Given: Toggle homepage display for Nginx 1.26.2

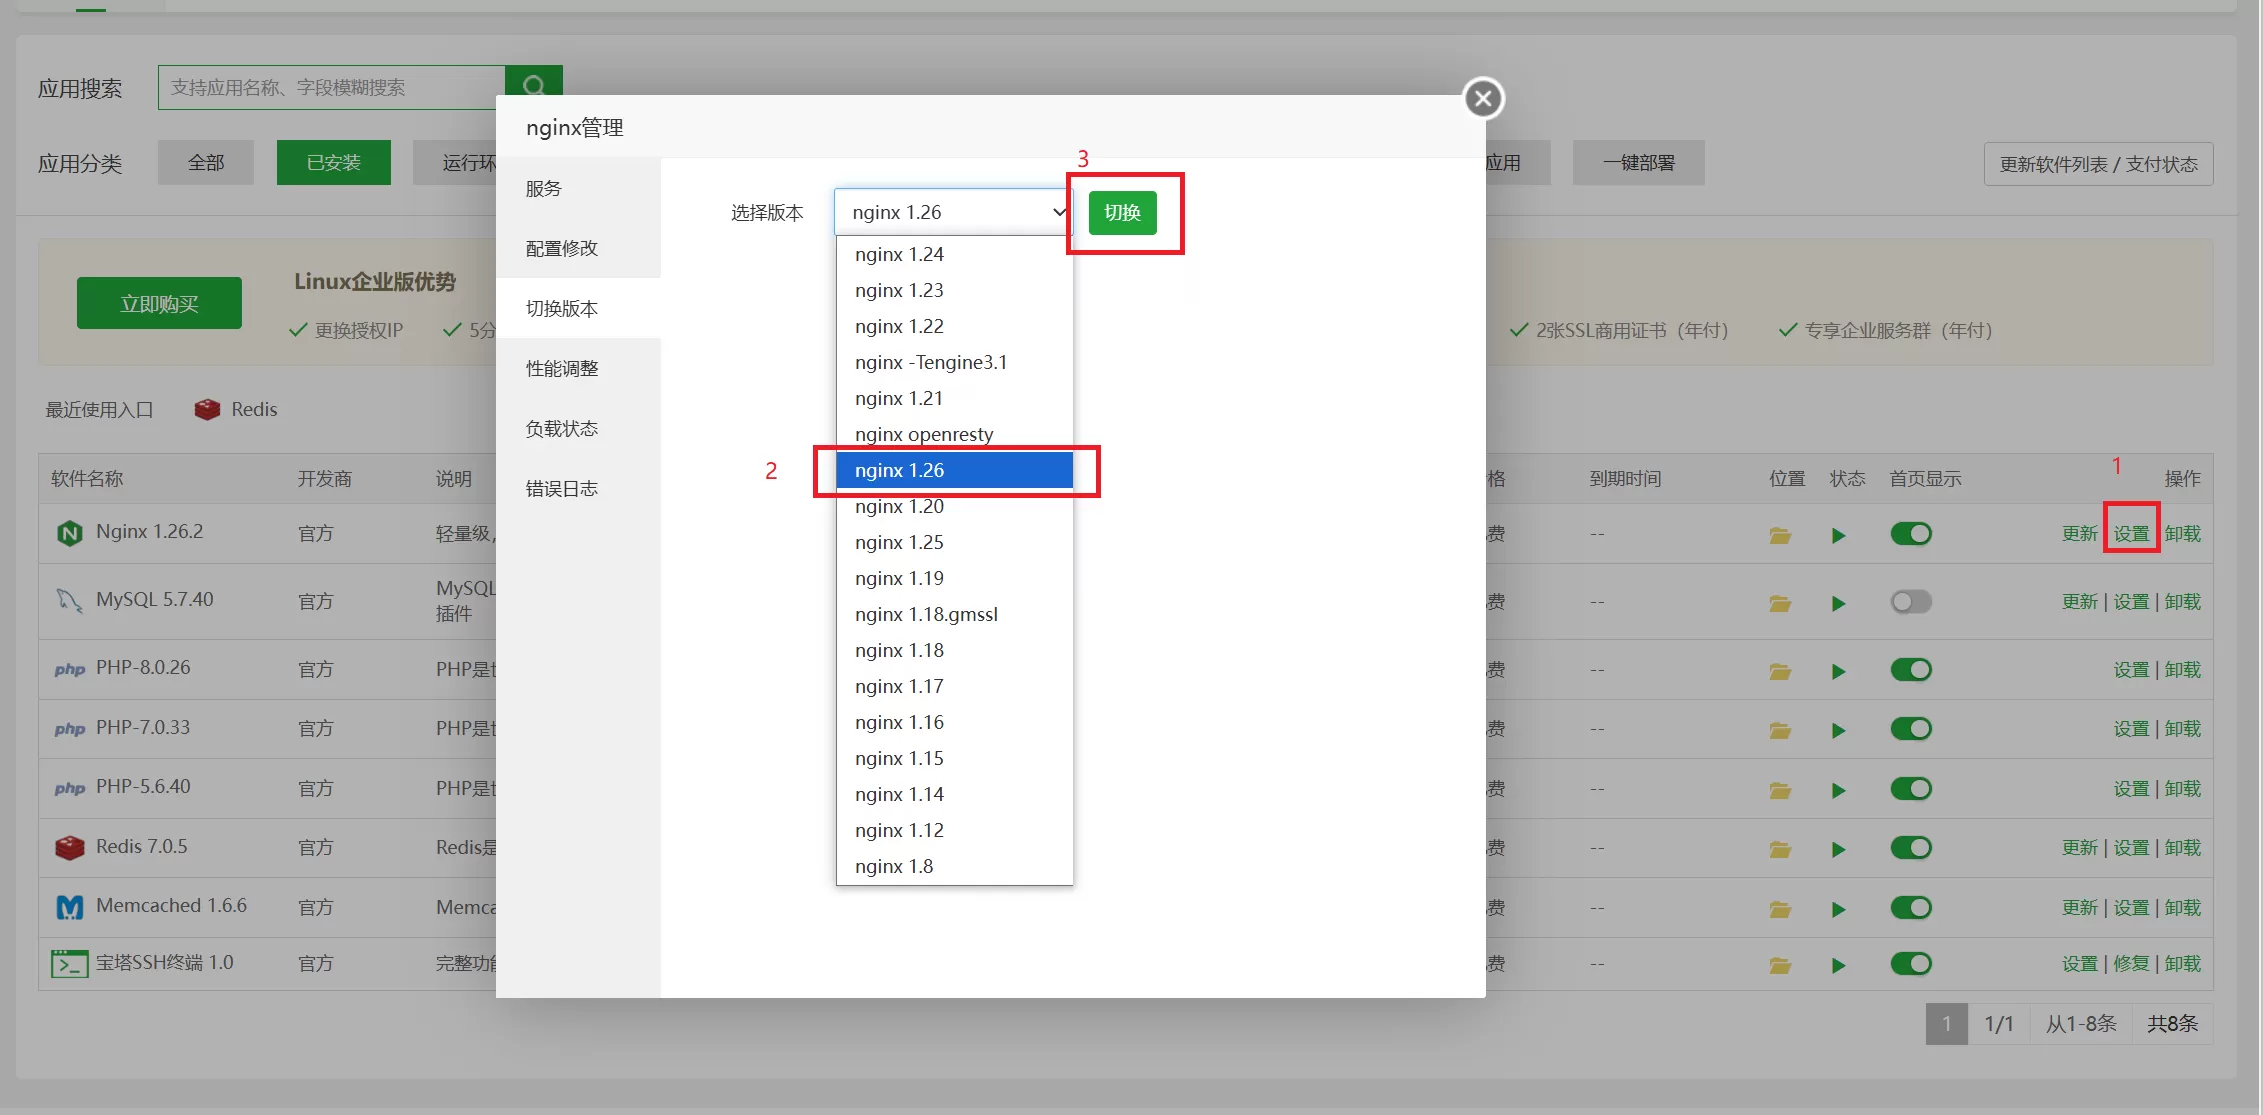Looking at the screenshot, I should (x=1910, y=533).
